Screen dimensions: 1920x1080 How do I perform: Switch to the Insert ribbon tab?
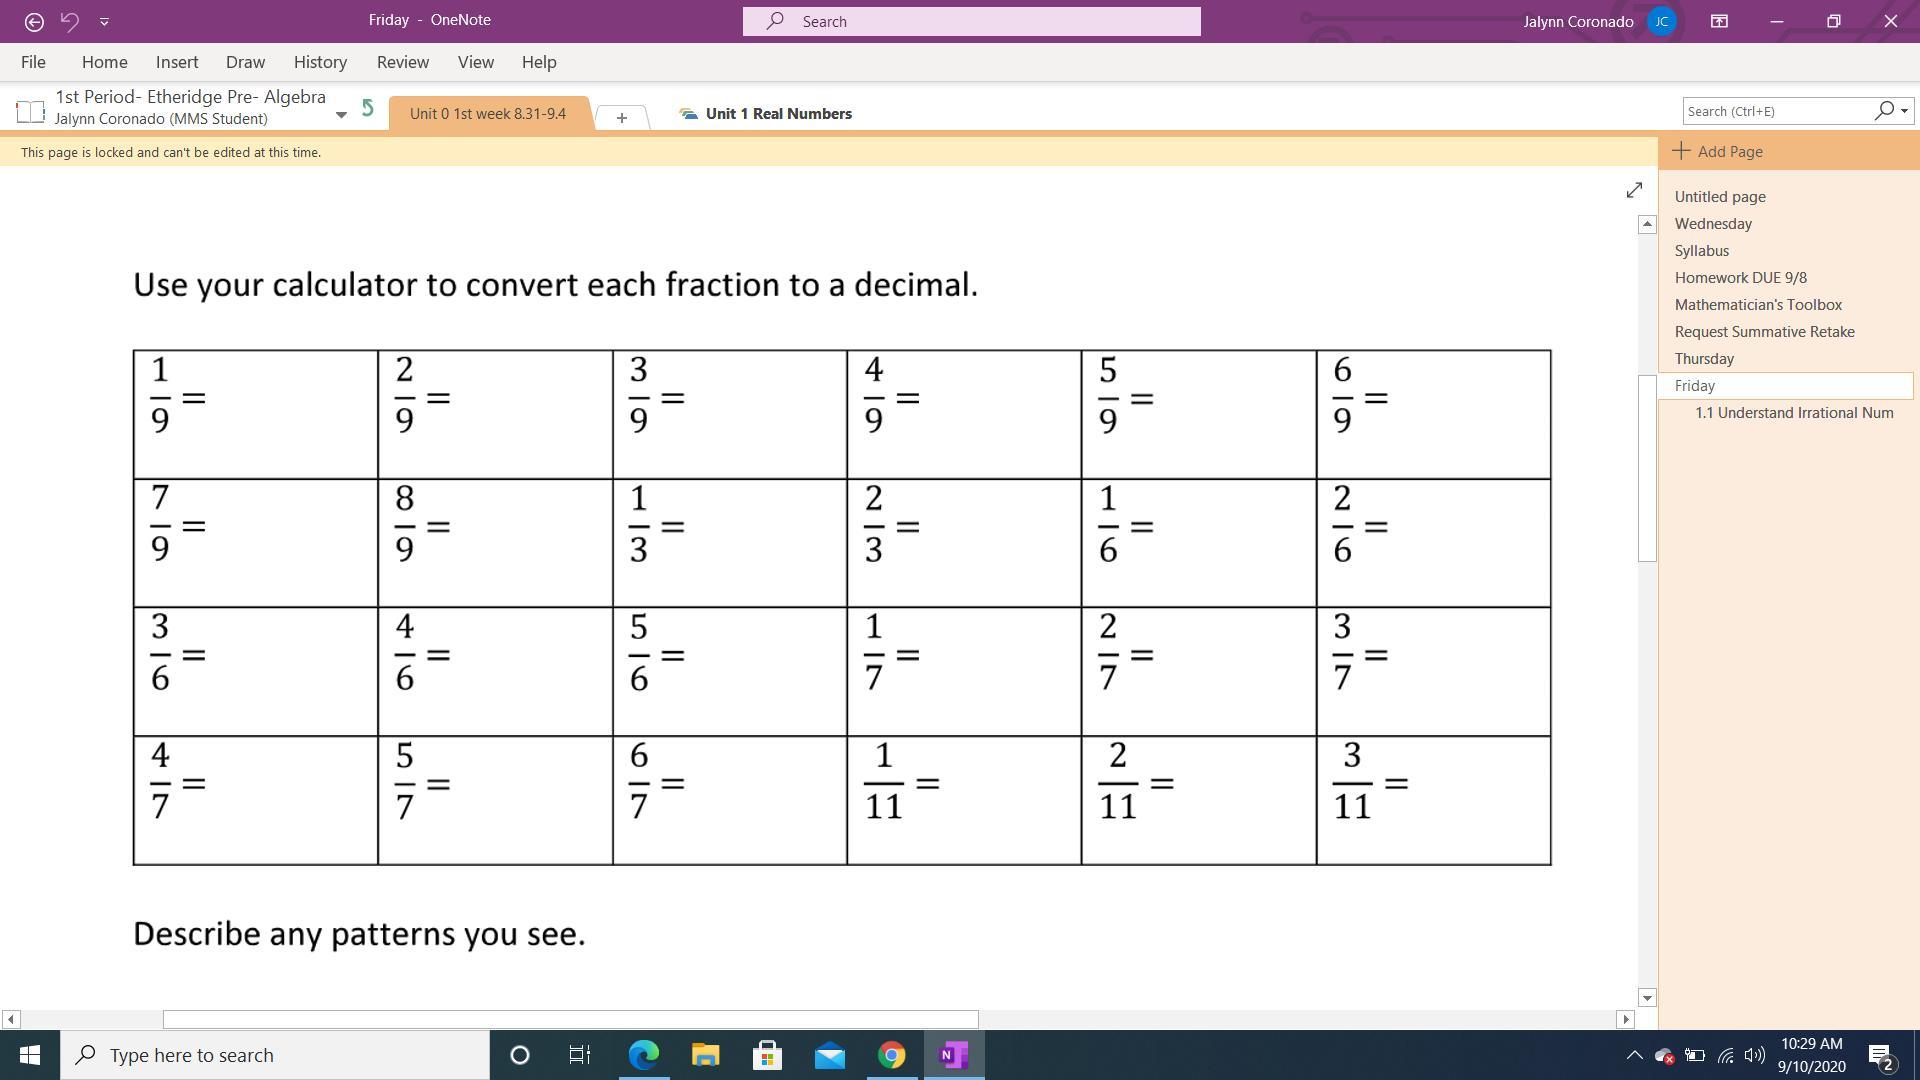[x=175, y=62]
